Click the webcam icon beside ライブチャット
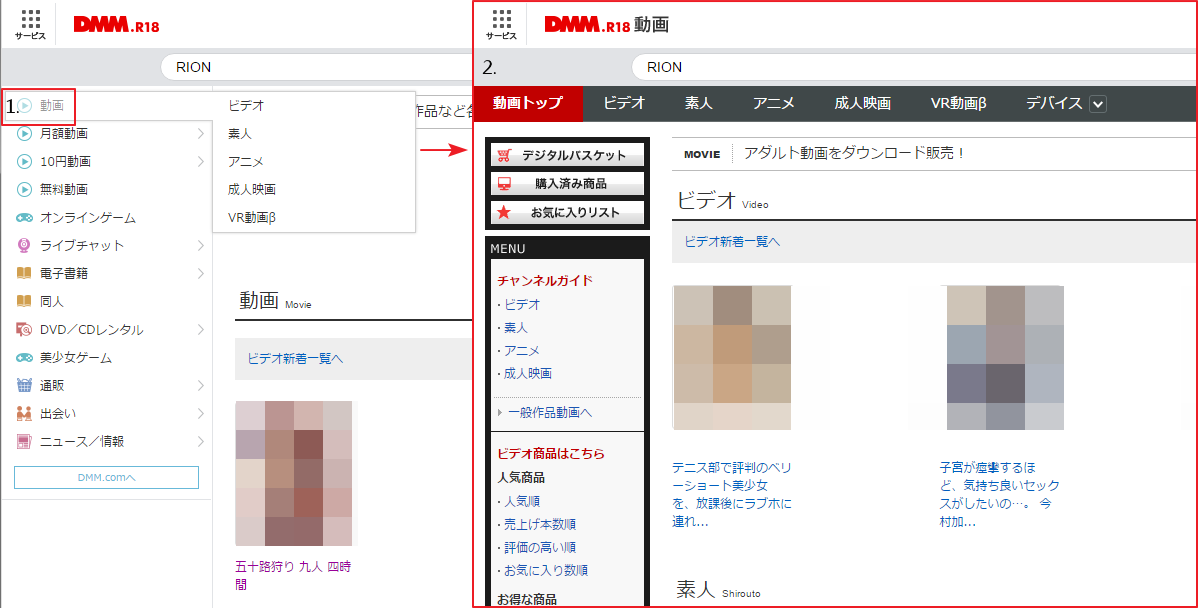The width and height of the screenshot is (1198, 608). pyautogui.click(x=24, y=245)
